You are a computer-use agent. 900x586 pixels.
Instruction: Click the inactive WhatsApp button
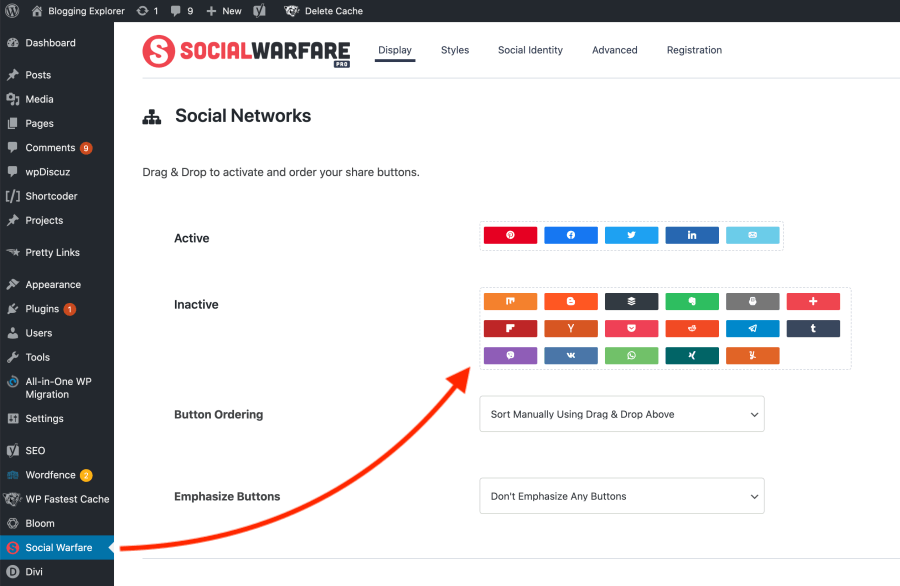point(631,355)
